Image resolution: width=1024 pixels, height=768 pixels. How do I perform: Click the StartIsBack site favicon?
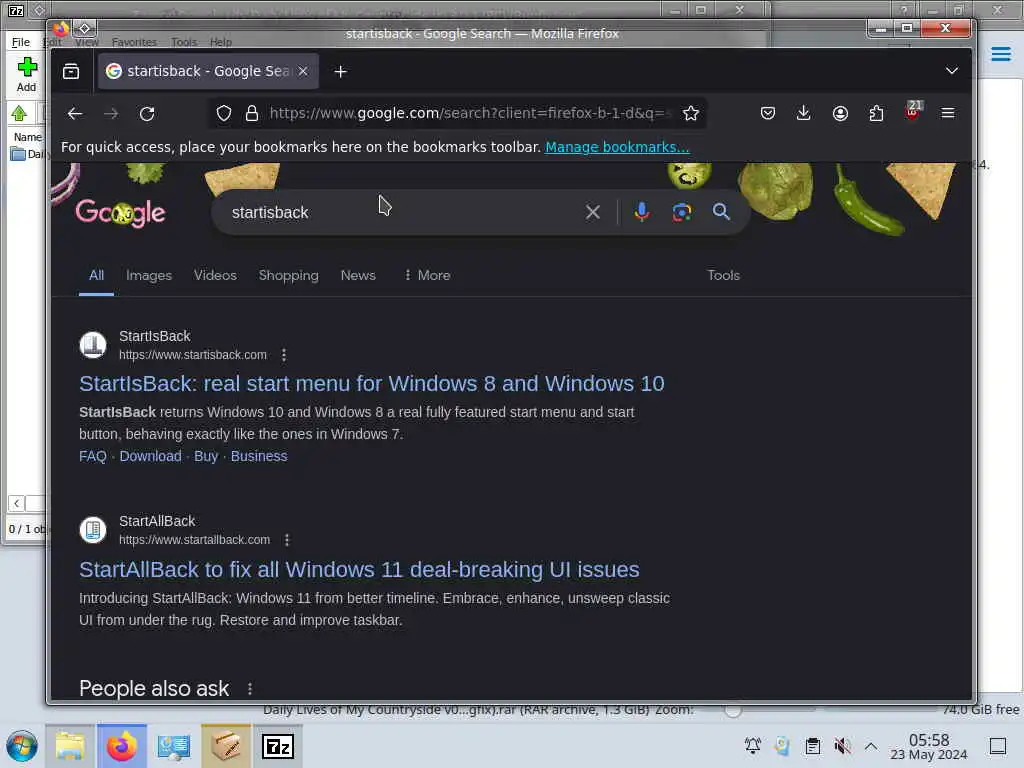coord(93,345)
